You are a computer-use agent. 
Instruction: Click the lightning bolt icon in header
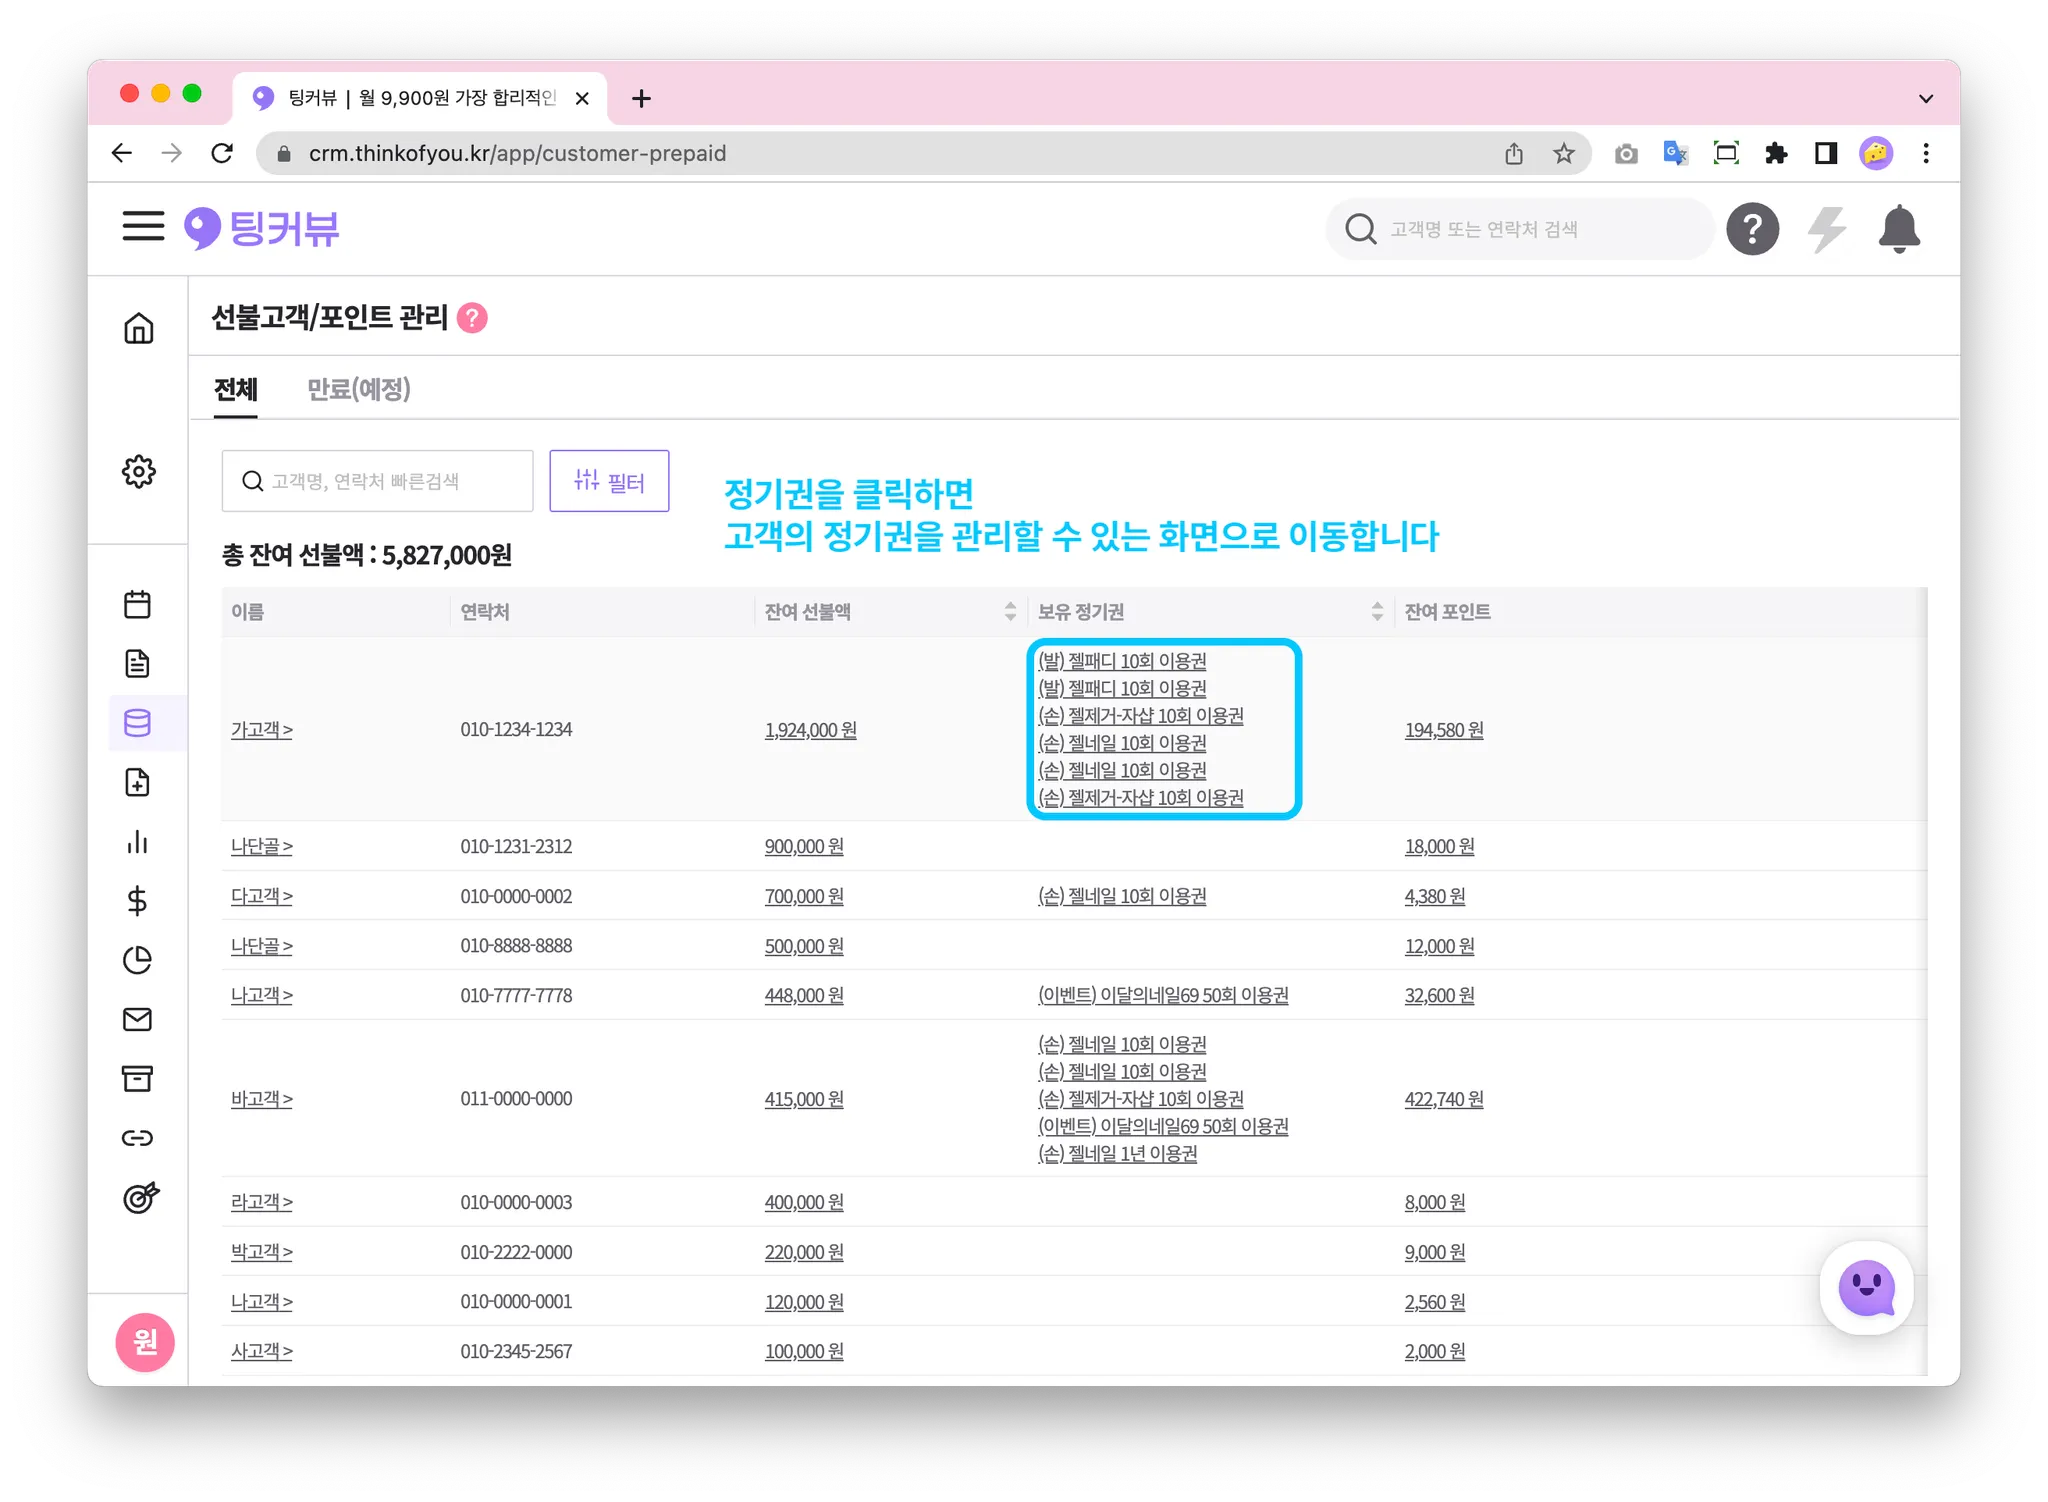point(1826,229)
